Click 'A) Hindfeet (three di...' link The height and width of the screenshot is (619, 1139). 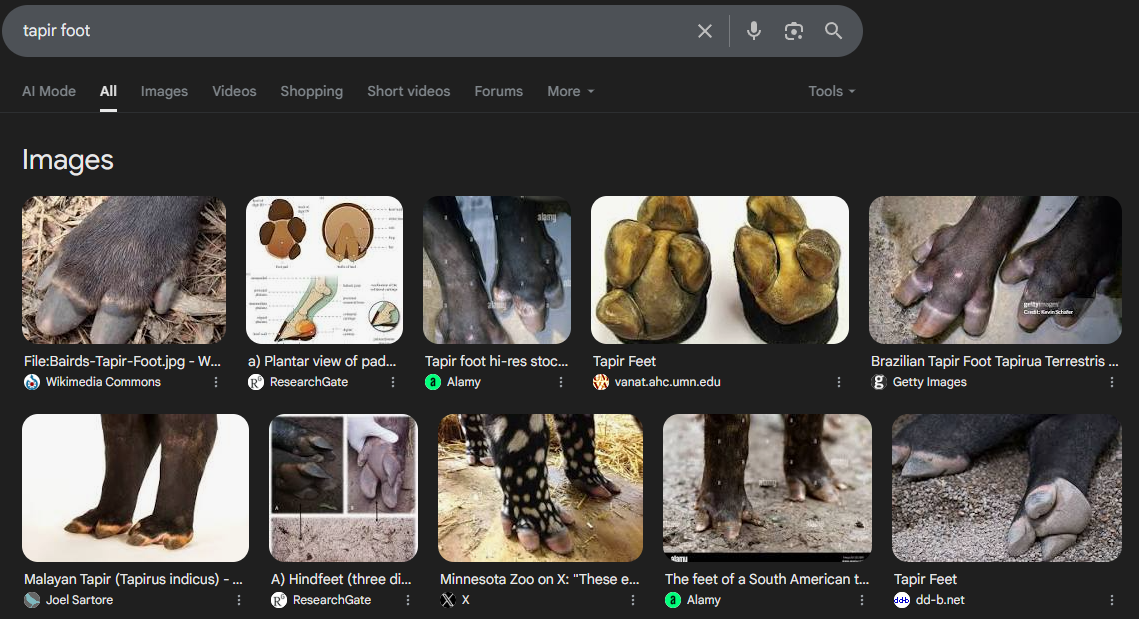341,579
